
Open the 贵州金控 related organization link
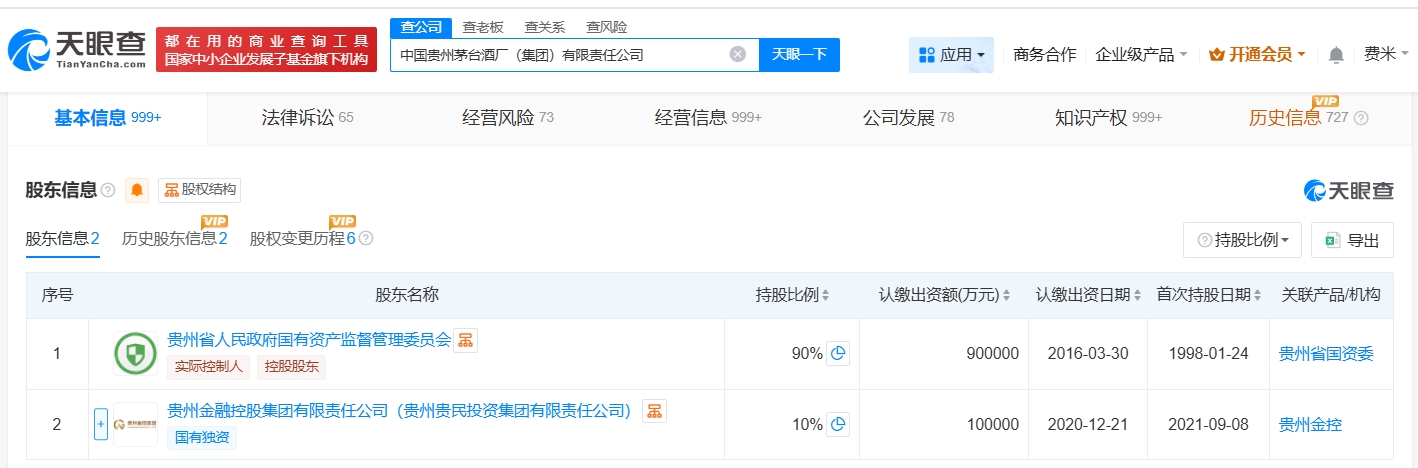(x=1310, y=424)
